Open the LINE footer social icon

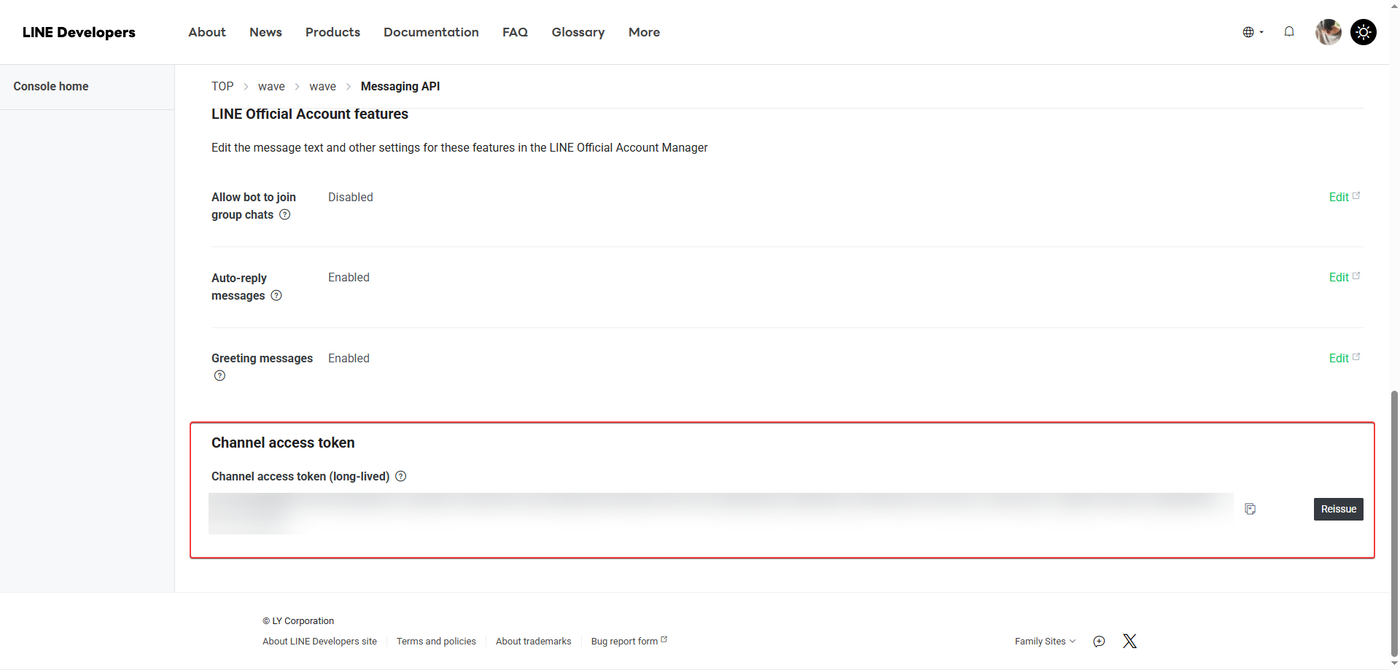pos(1099,641)
